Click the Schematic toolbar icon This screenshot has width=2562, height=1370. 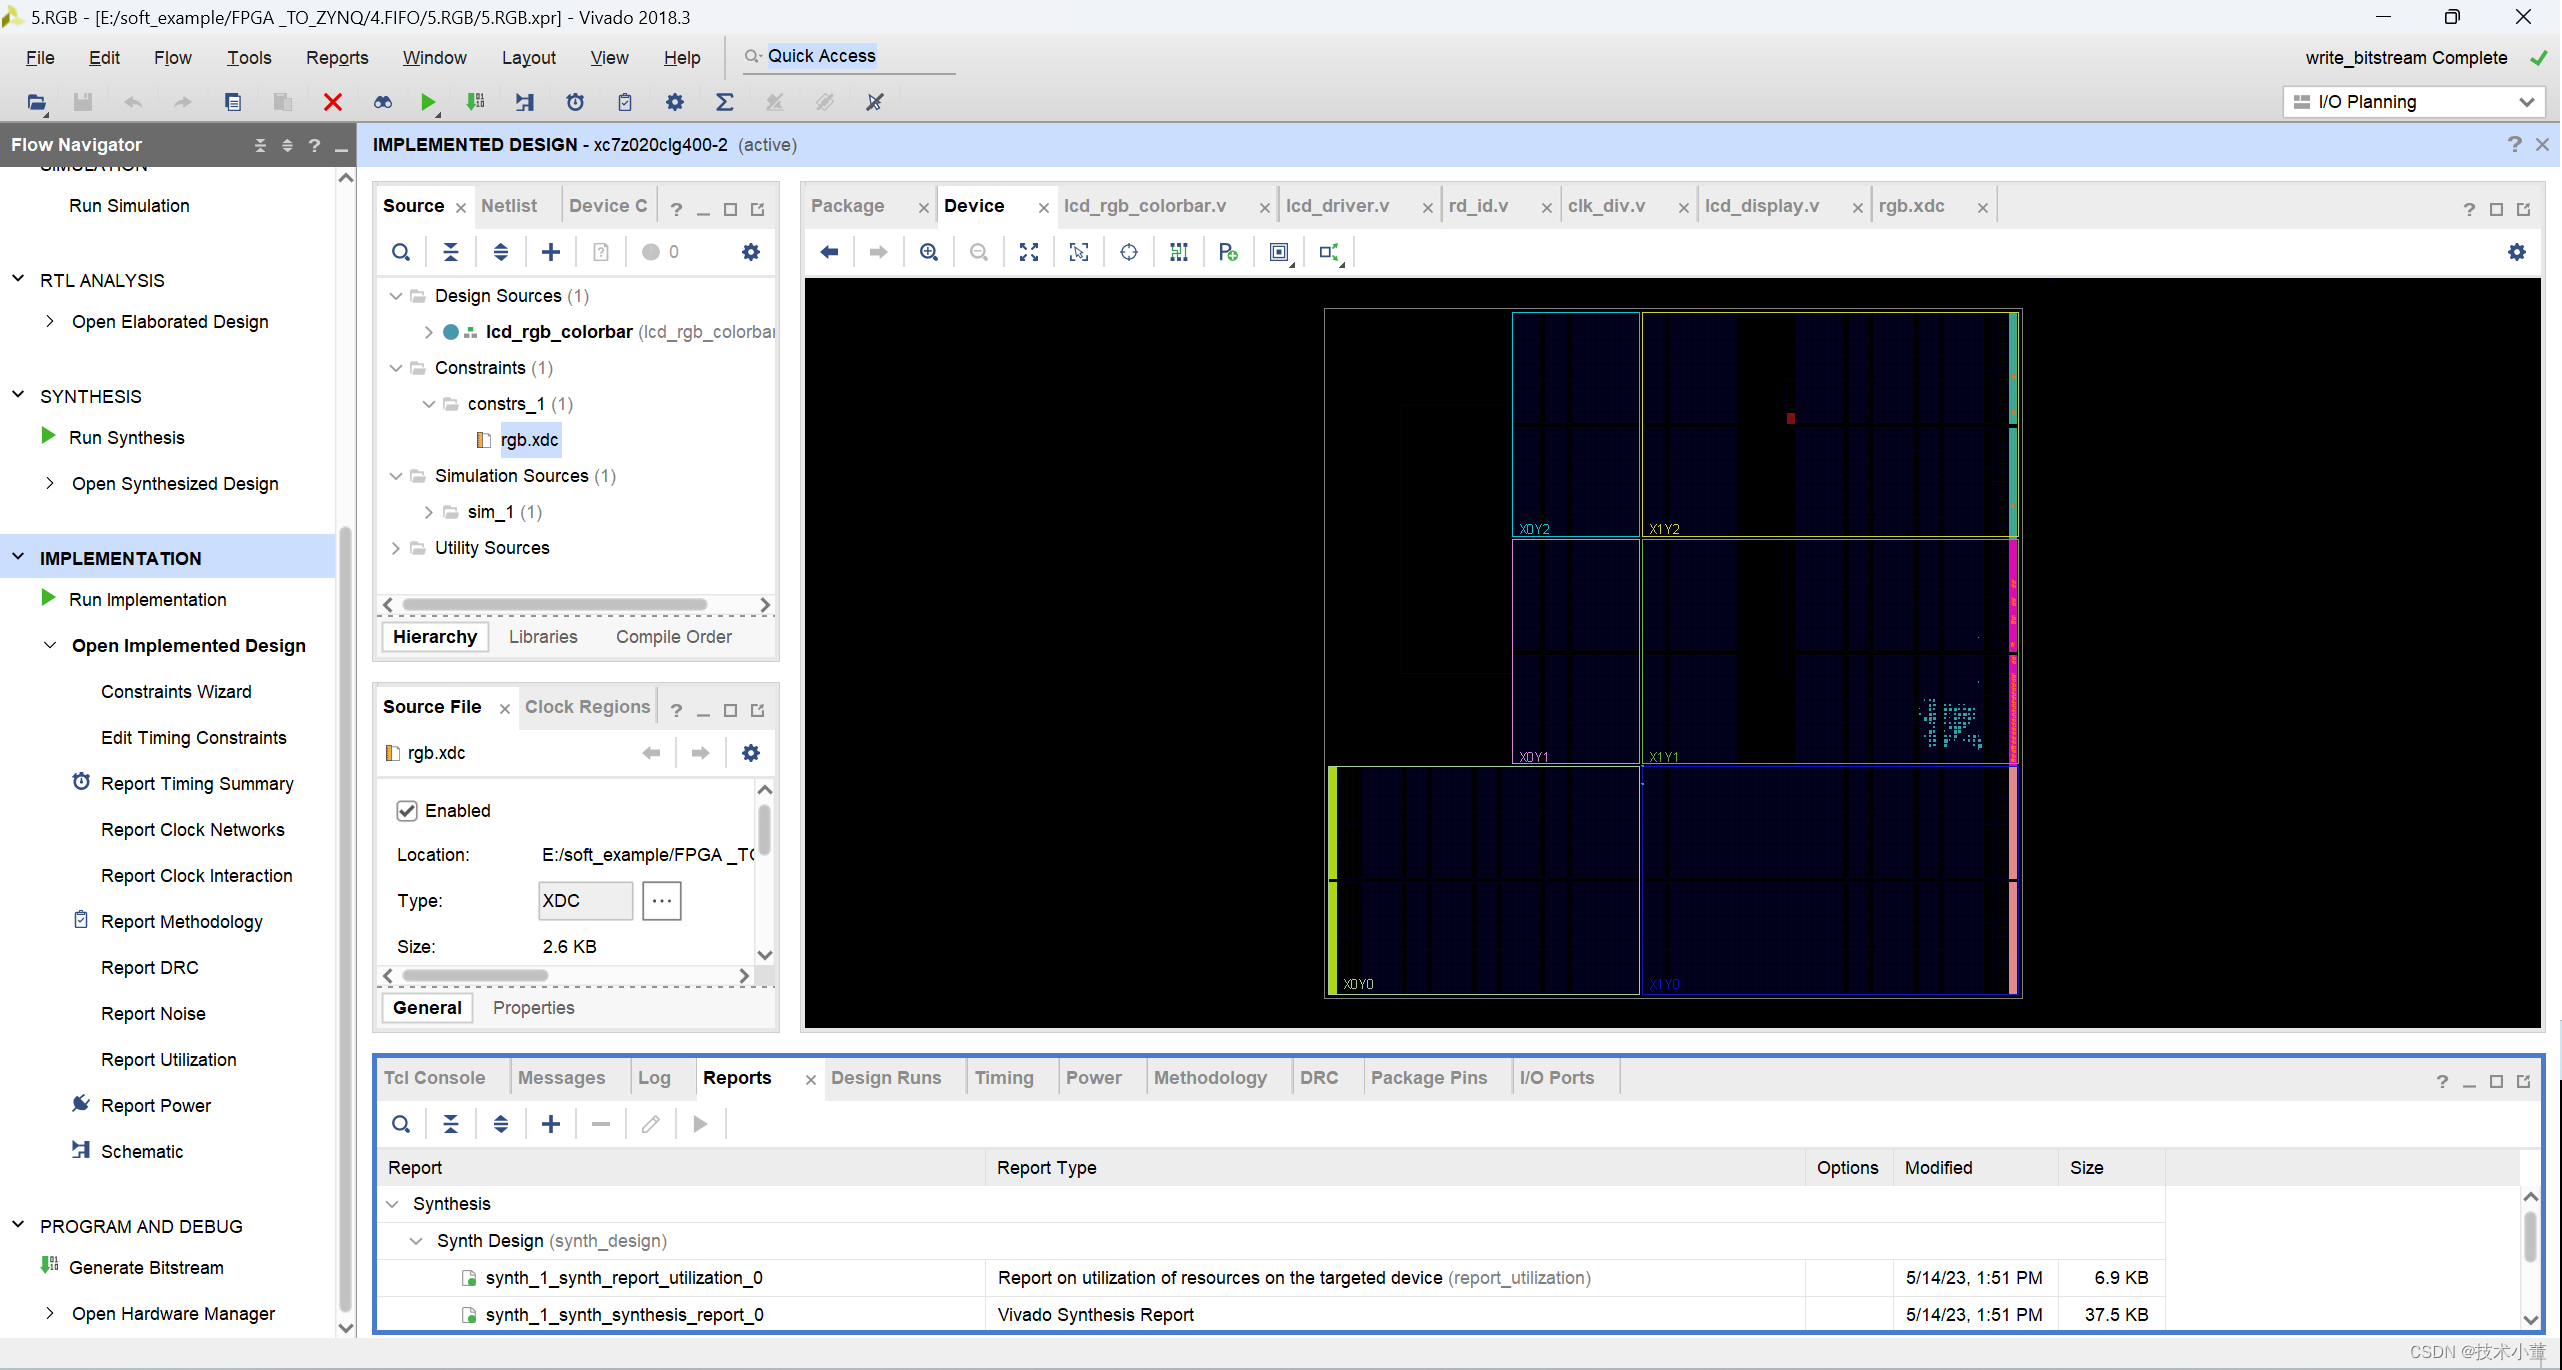(524, 102)
